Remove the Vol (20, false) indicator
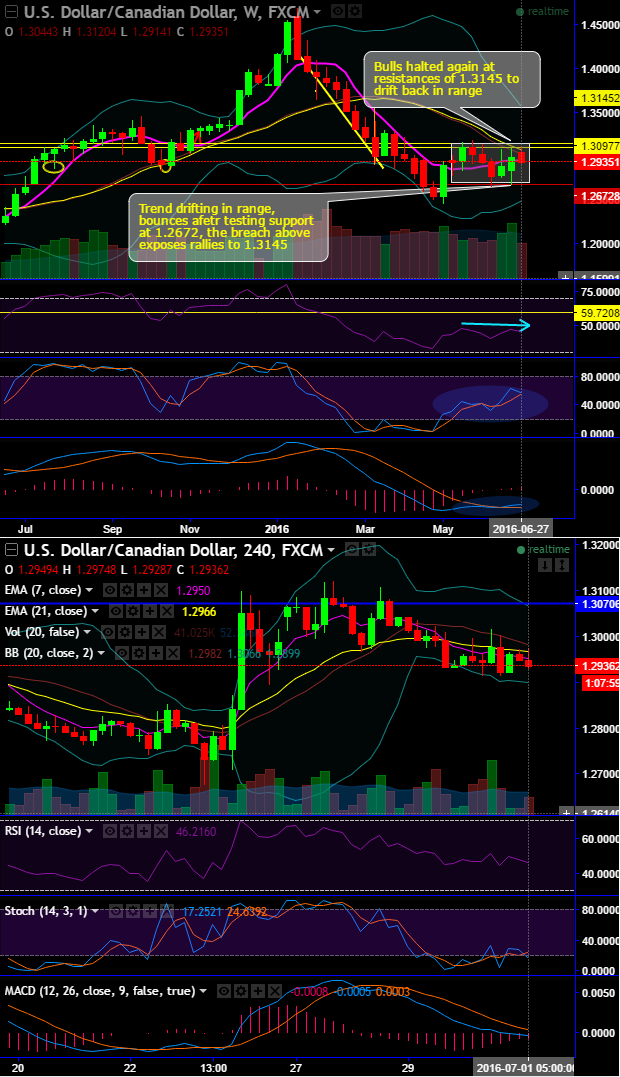This screenshot has width=620, height=1077. [159, 632]
